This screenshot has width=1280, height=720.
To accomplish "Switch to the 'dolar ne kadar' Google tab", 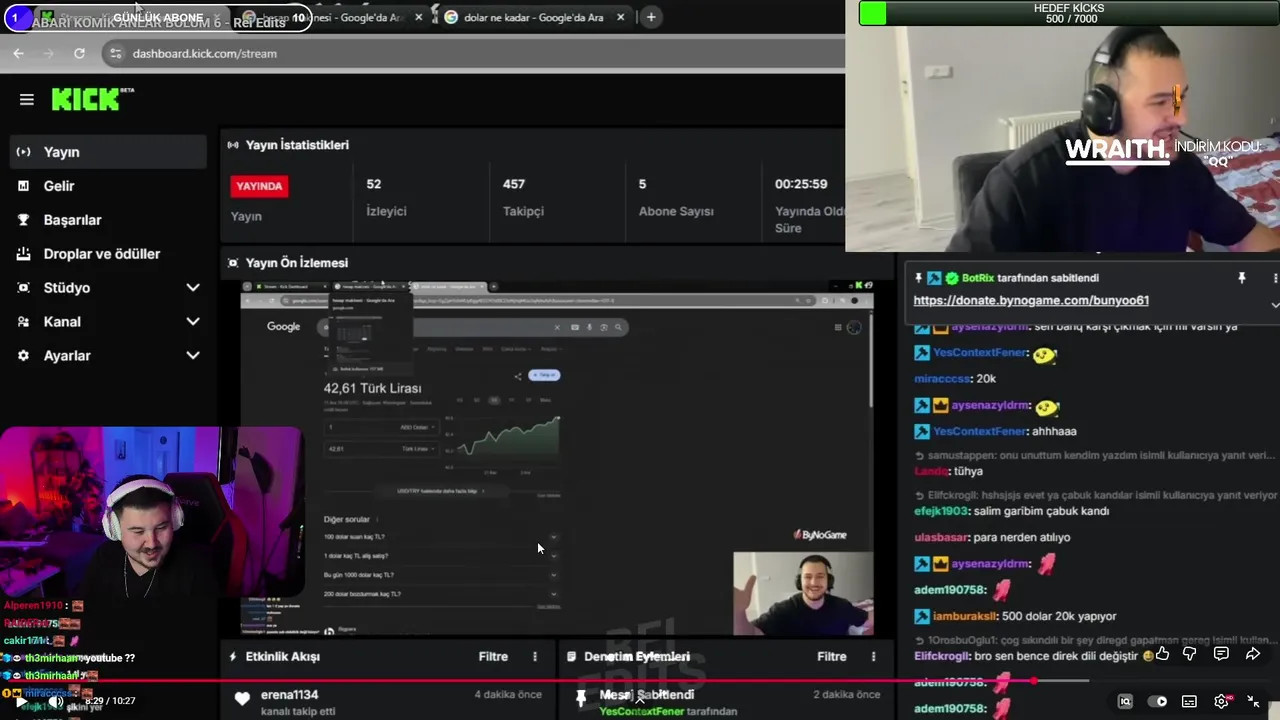I will pos(535,17).
